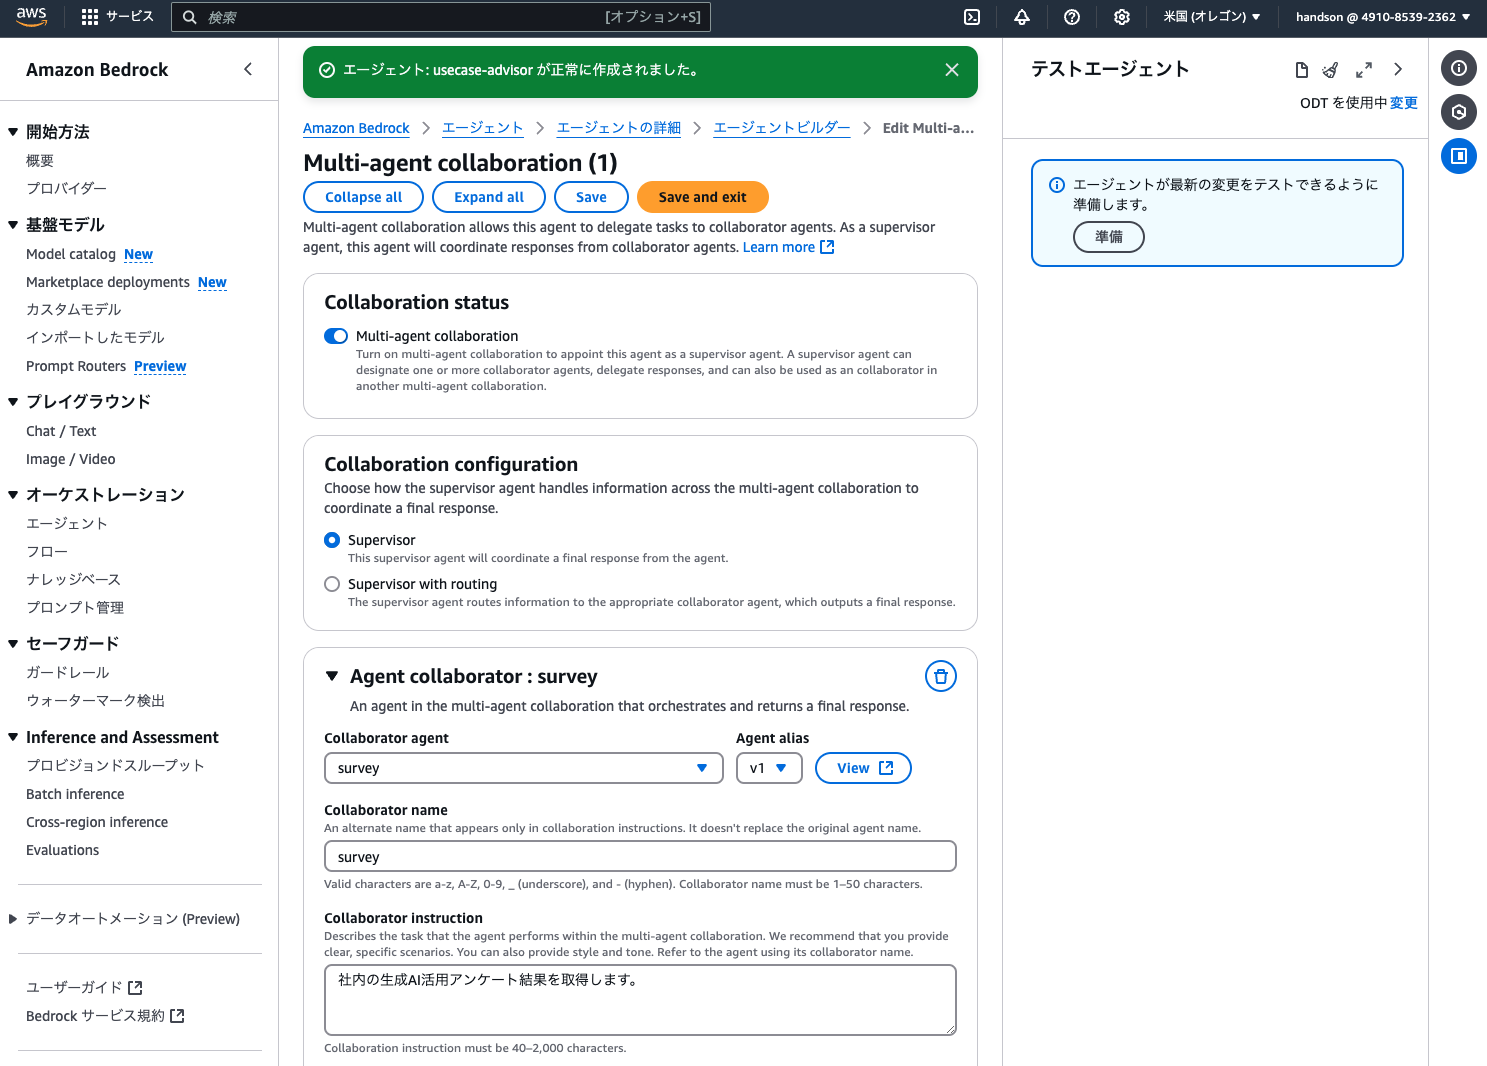Expand データオートメーション (Preview) group
1487x1066 pixels.
[x=13, y=919]
